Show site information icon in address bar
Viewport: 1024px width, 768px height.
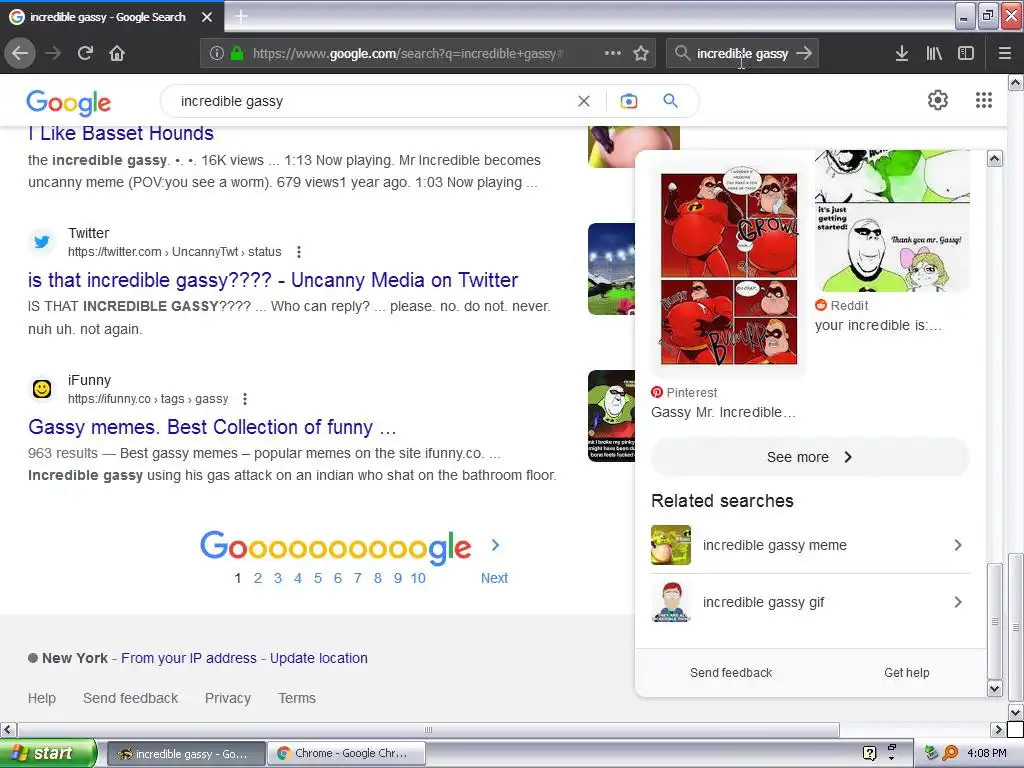(216, 54)
